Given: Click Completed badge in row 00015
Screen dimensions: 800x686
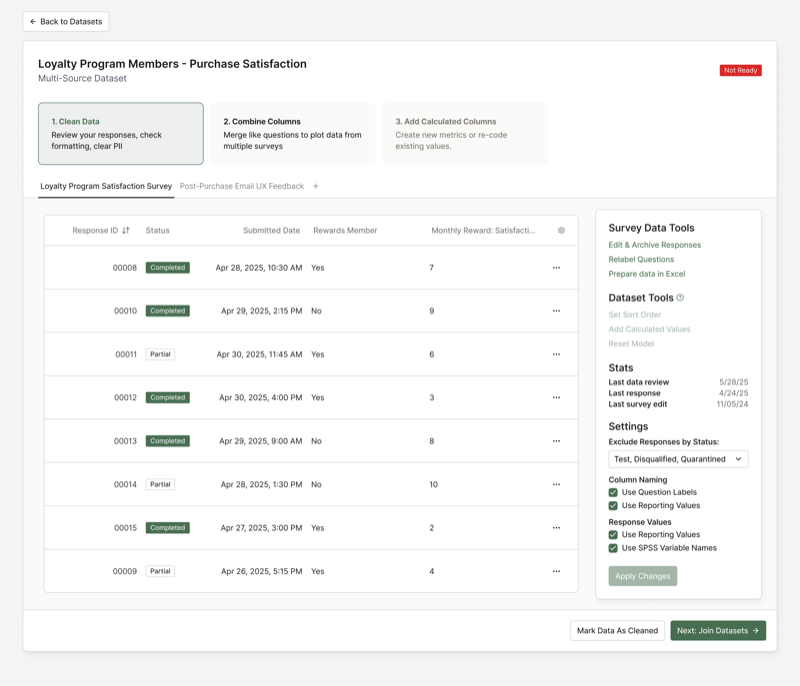Looking at the screenshot, I should (167, 528).
